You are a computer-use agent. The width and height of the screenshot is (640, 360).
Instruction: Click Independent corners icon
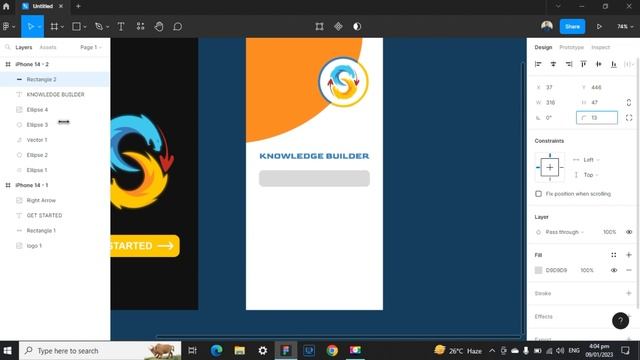(x=629, y=118)
